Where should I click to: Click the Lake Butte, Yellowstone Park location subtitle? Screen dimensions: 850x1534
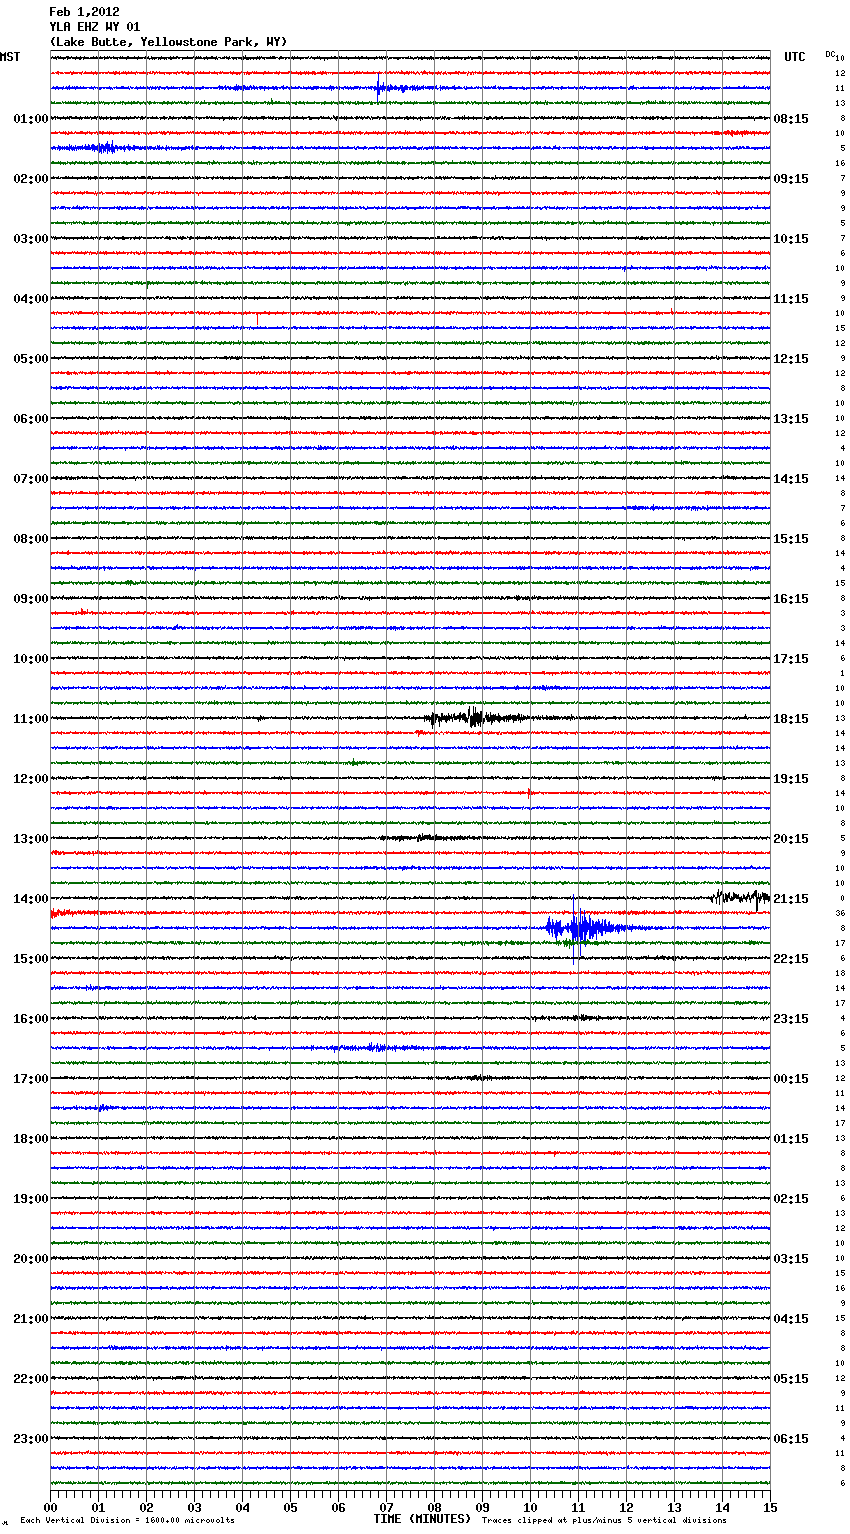pos(168,42)
